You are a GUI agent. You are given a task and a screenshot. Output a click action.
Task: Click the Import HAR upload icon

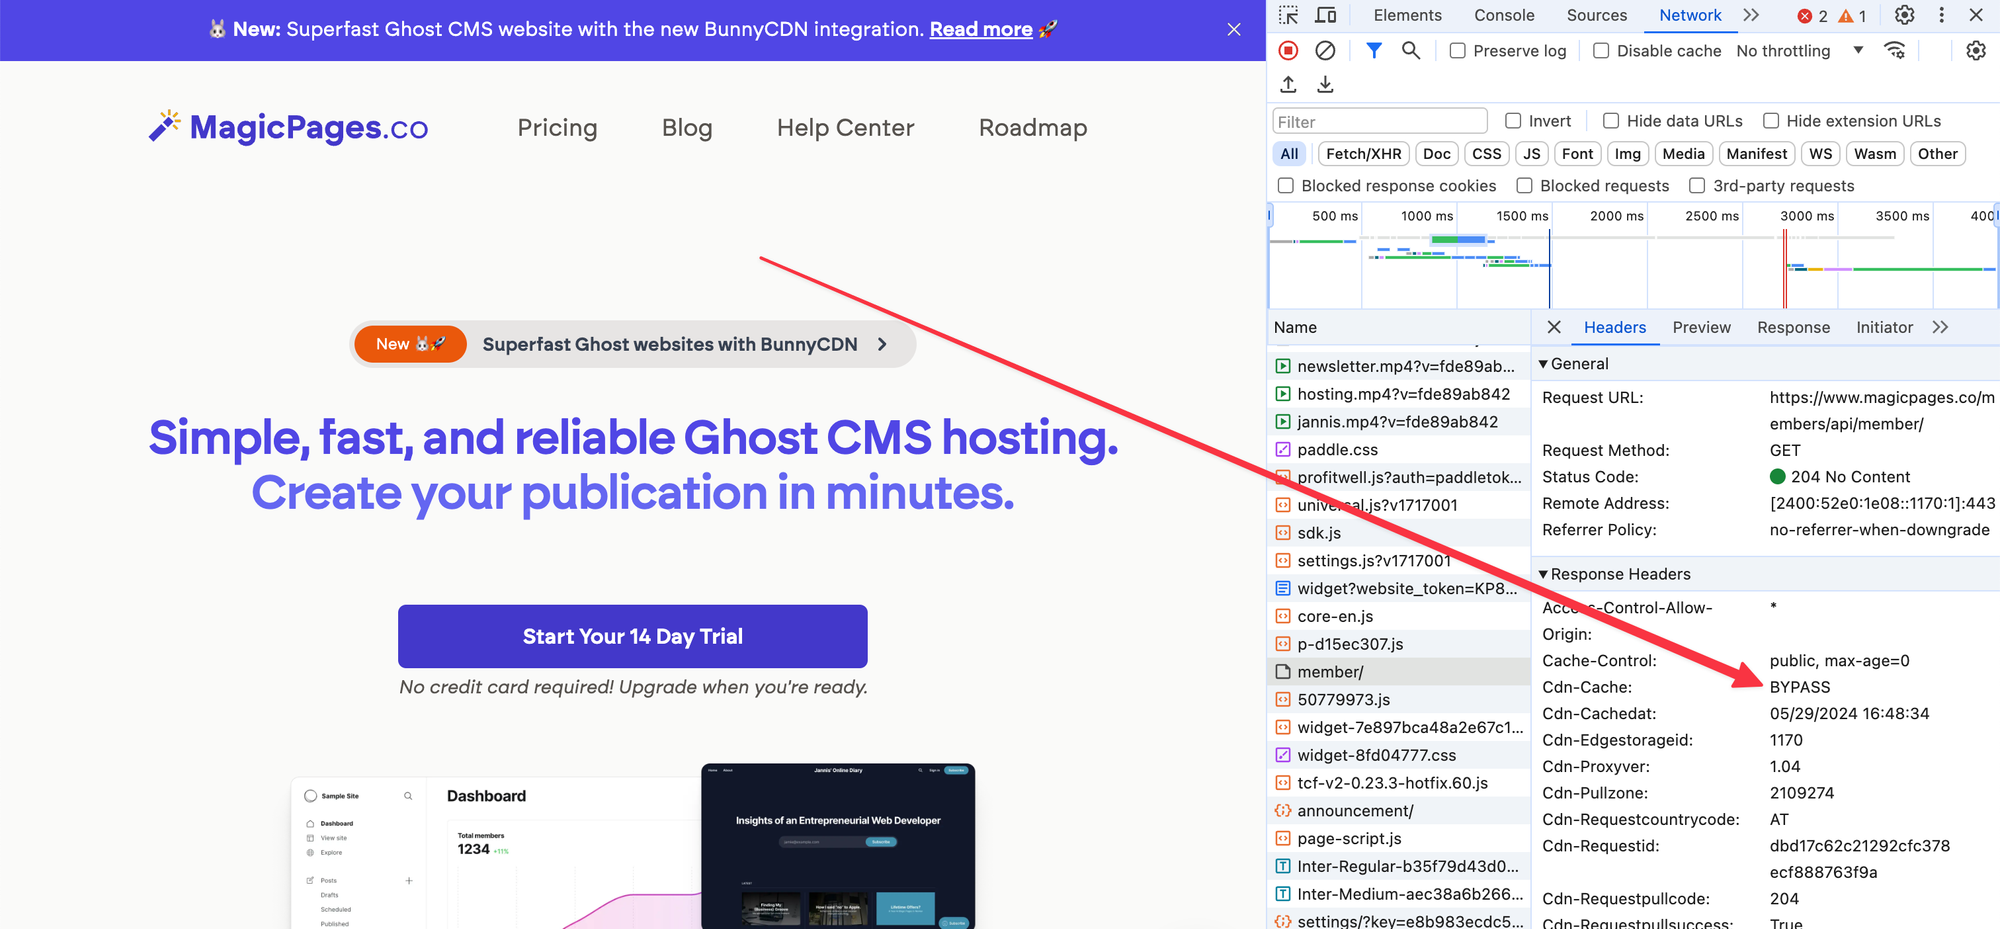(1288, 85)
